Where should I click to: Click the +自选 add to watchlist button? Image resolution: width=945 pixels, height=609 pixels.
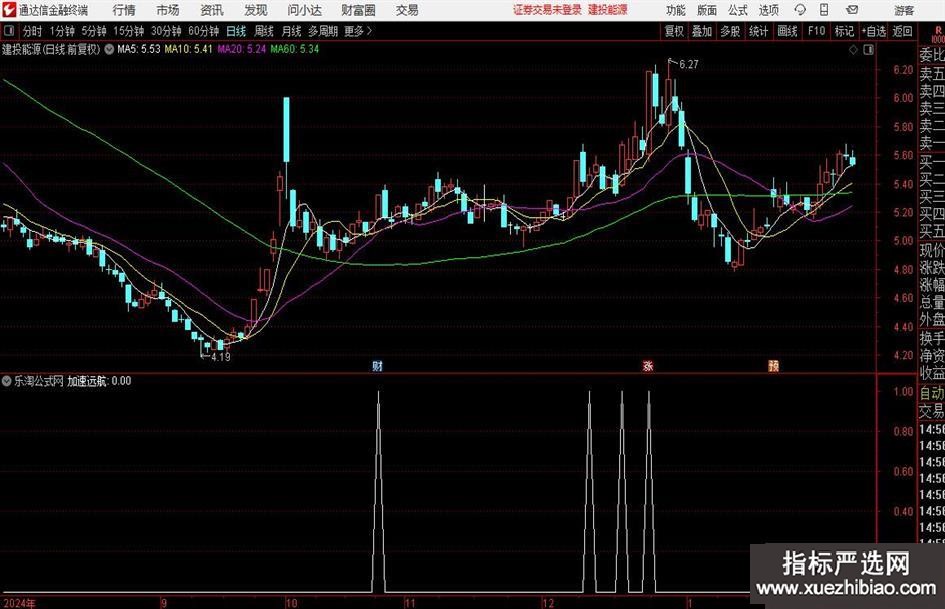coord(873,31)
